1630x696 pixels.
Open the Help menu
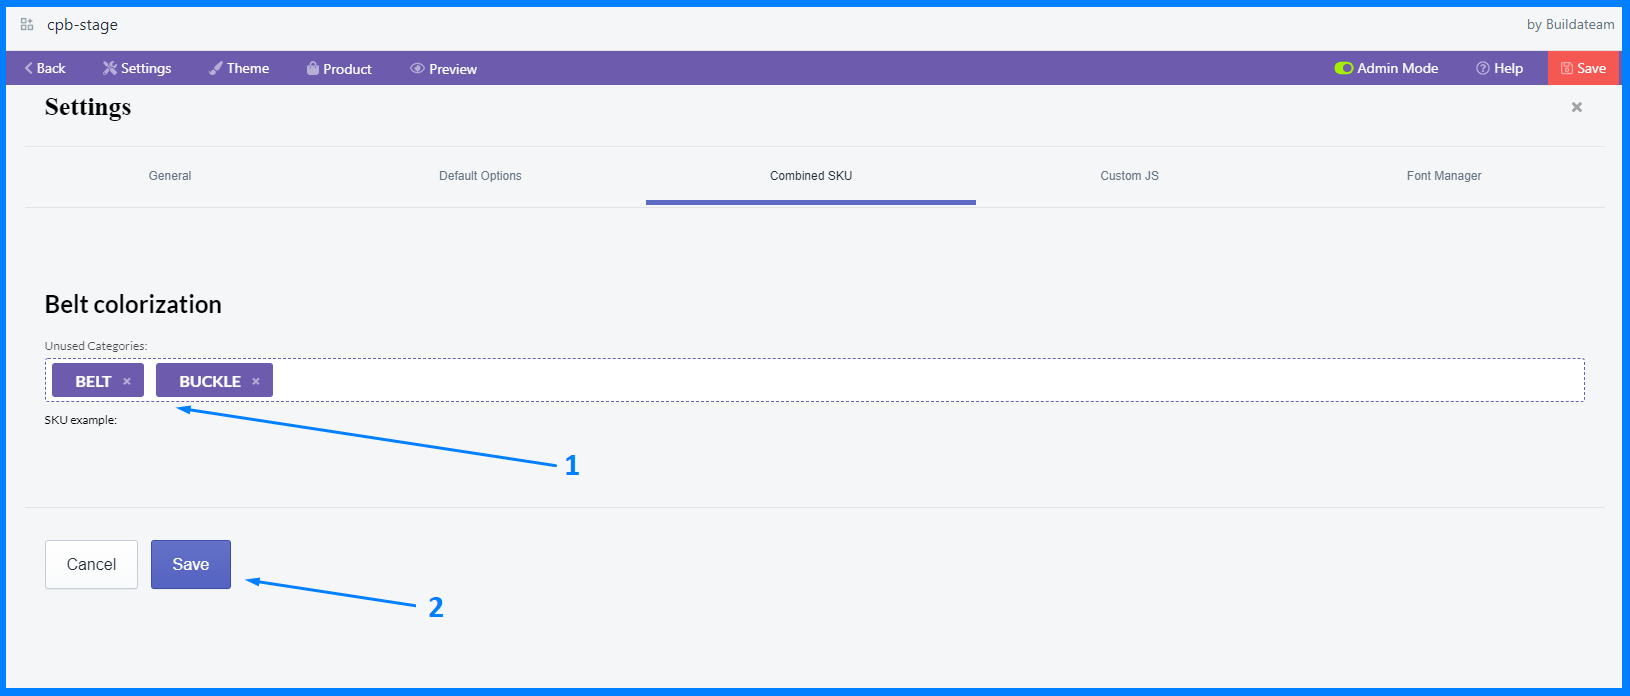coord(1499,68)
